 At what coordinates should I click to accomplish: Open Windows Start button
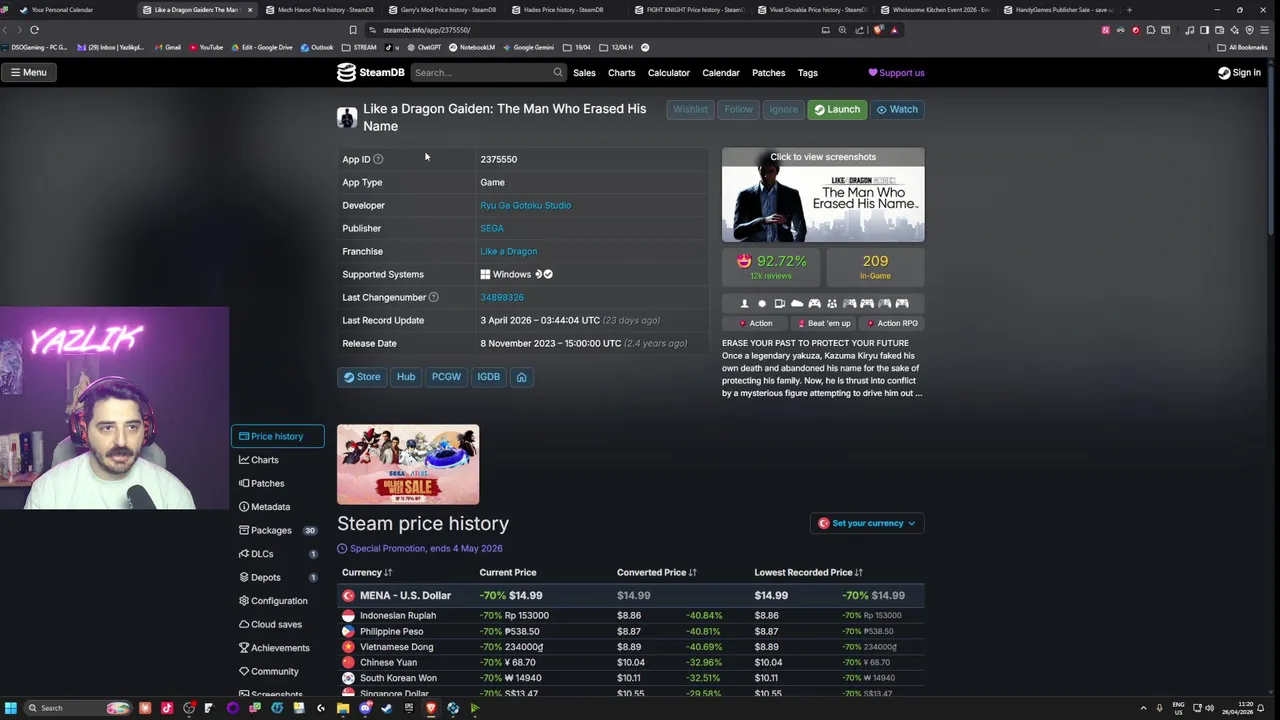point(10,708)
